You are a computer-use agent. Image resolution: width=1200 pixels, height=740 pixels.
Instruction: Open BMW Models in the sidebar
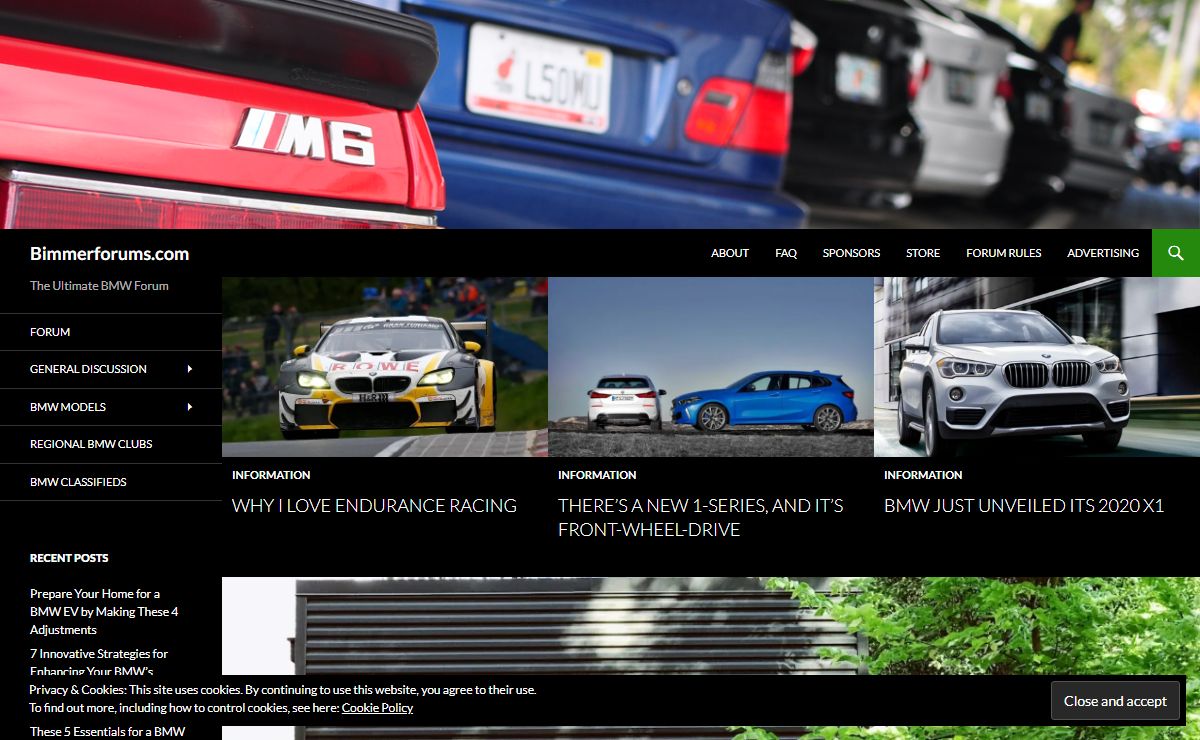[x=68, y=407]
